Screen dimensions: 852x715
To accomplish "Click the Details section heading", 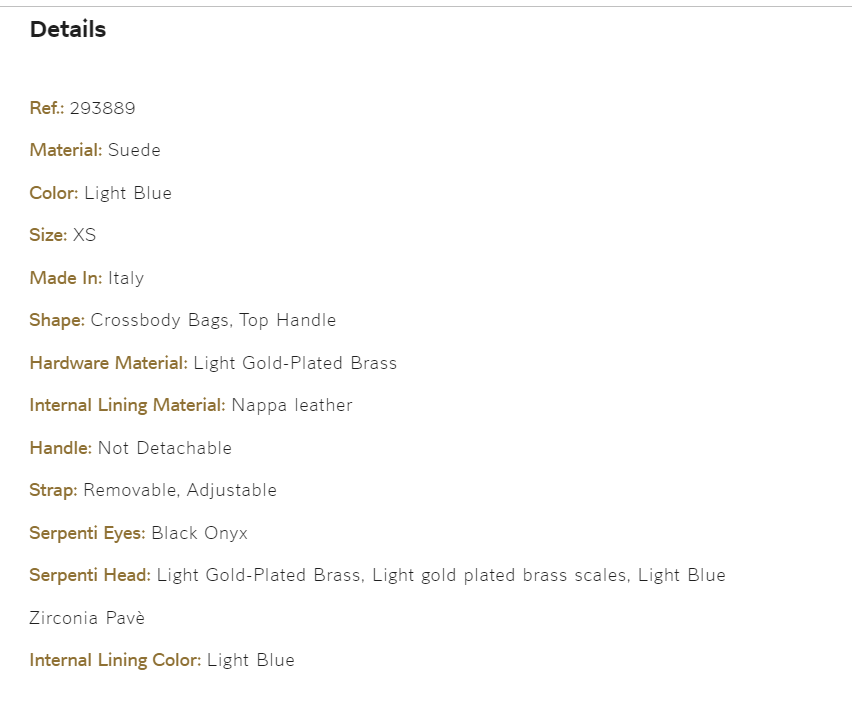I will (68, 30).
